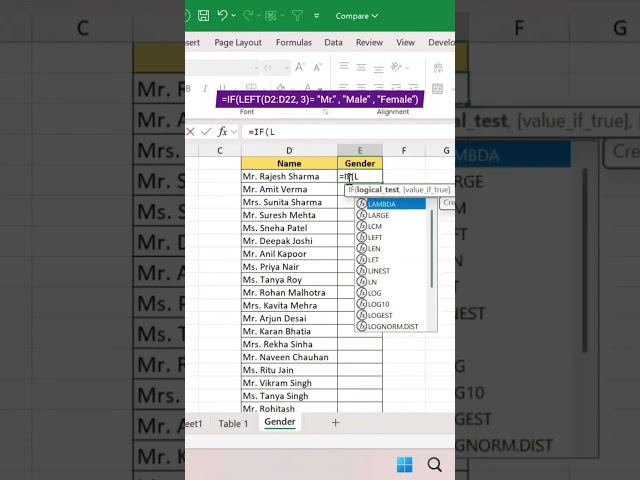
Task: Select column E header
Action: pos(360,151)
